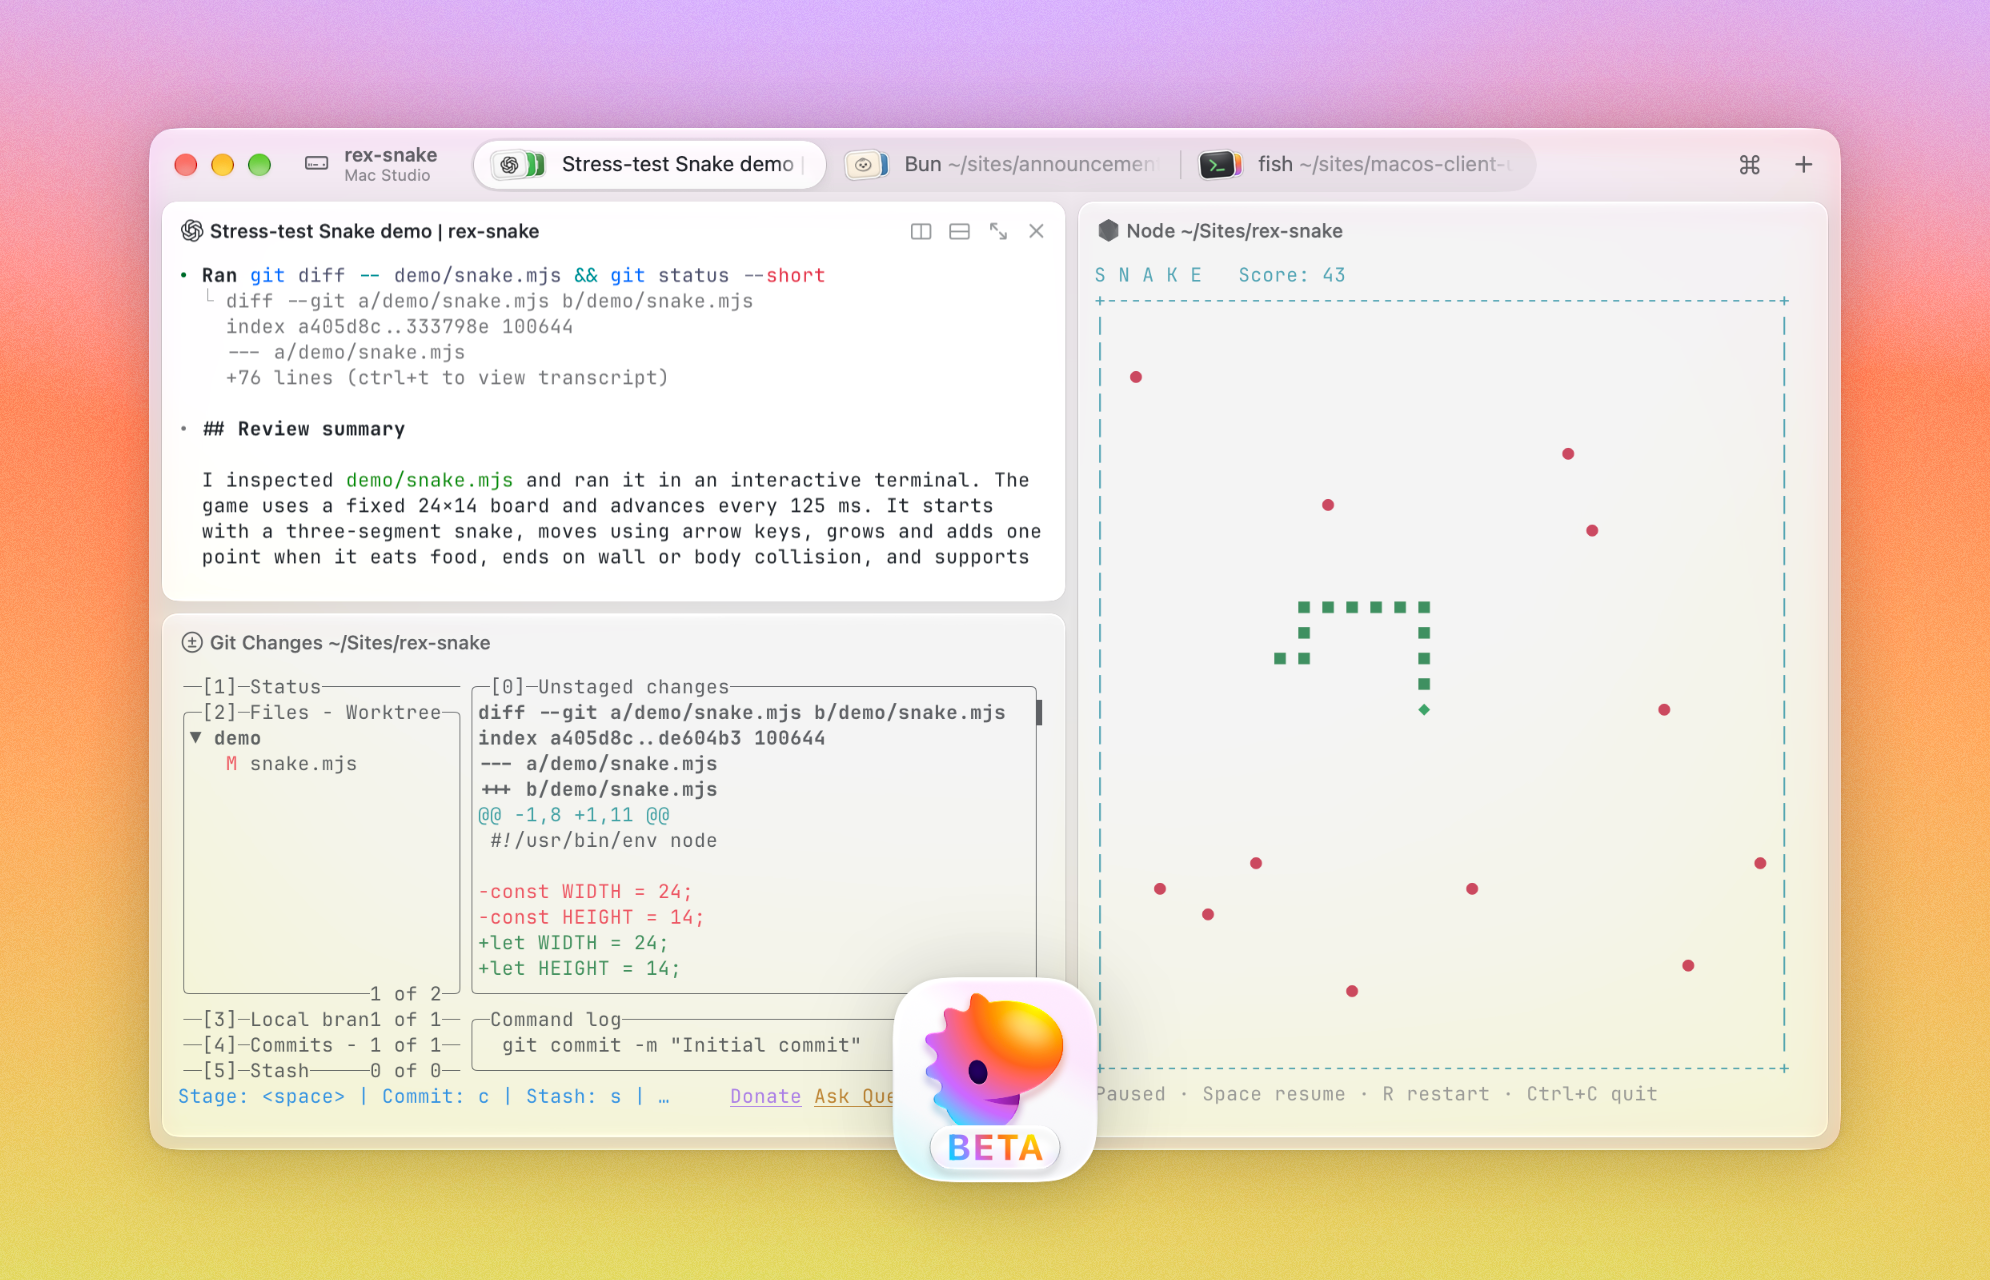
Task: Click the '@@ -1,8 +1,11 @@' hunk header
Action: (574, 815)
